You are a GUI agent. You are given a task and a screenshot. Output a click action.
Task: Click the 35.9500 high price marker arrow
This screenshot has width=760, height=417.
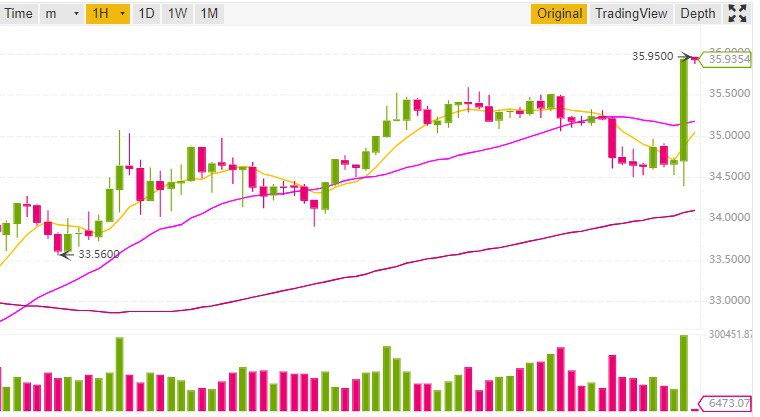pyautogui.click(x=684, y=57)
